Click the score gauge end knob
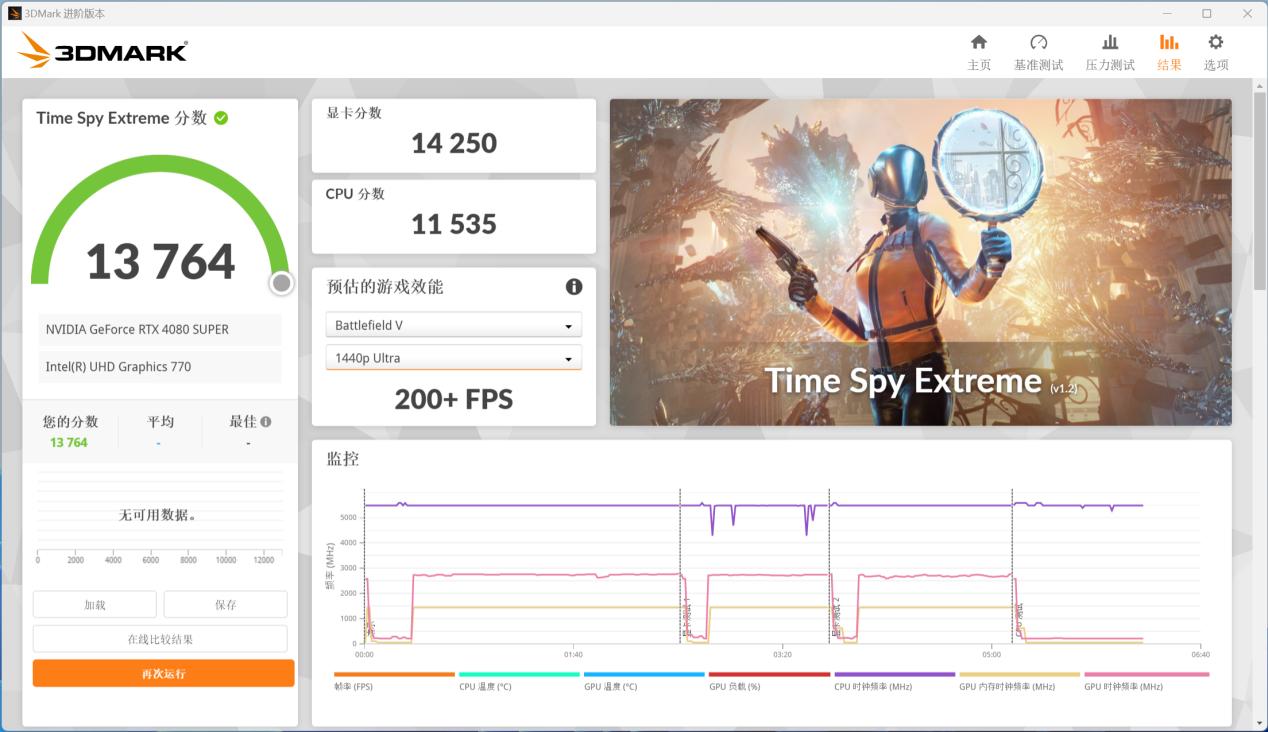 pyautogui.click(x=282, y=284)
